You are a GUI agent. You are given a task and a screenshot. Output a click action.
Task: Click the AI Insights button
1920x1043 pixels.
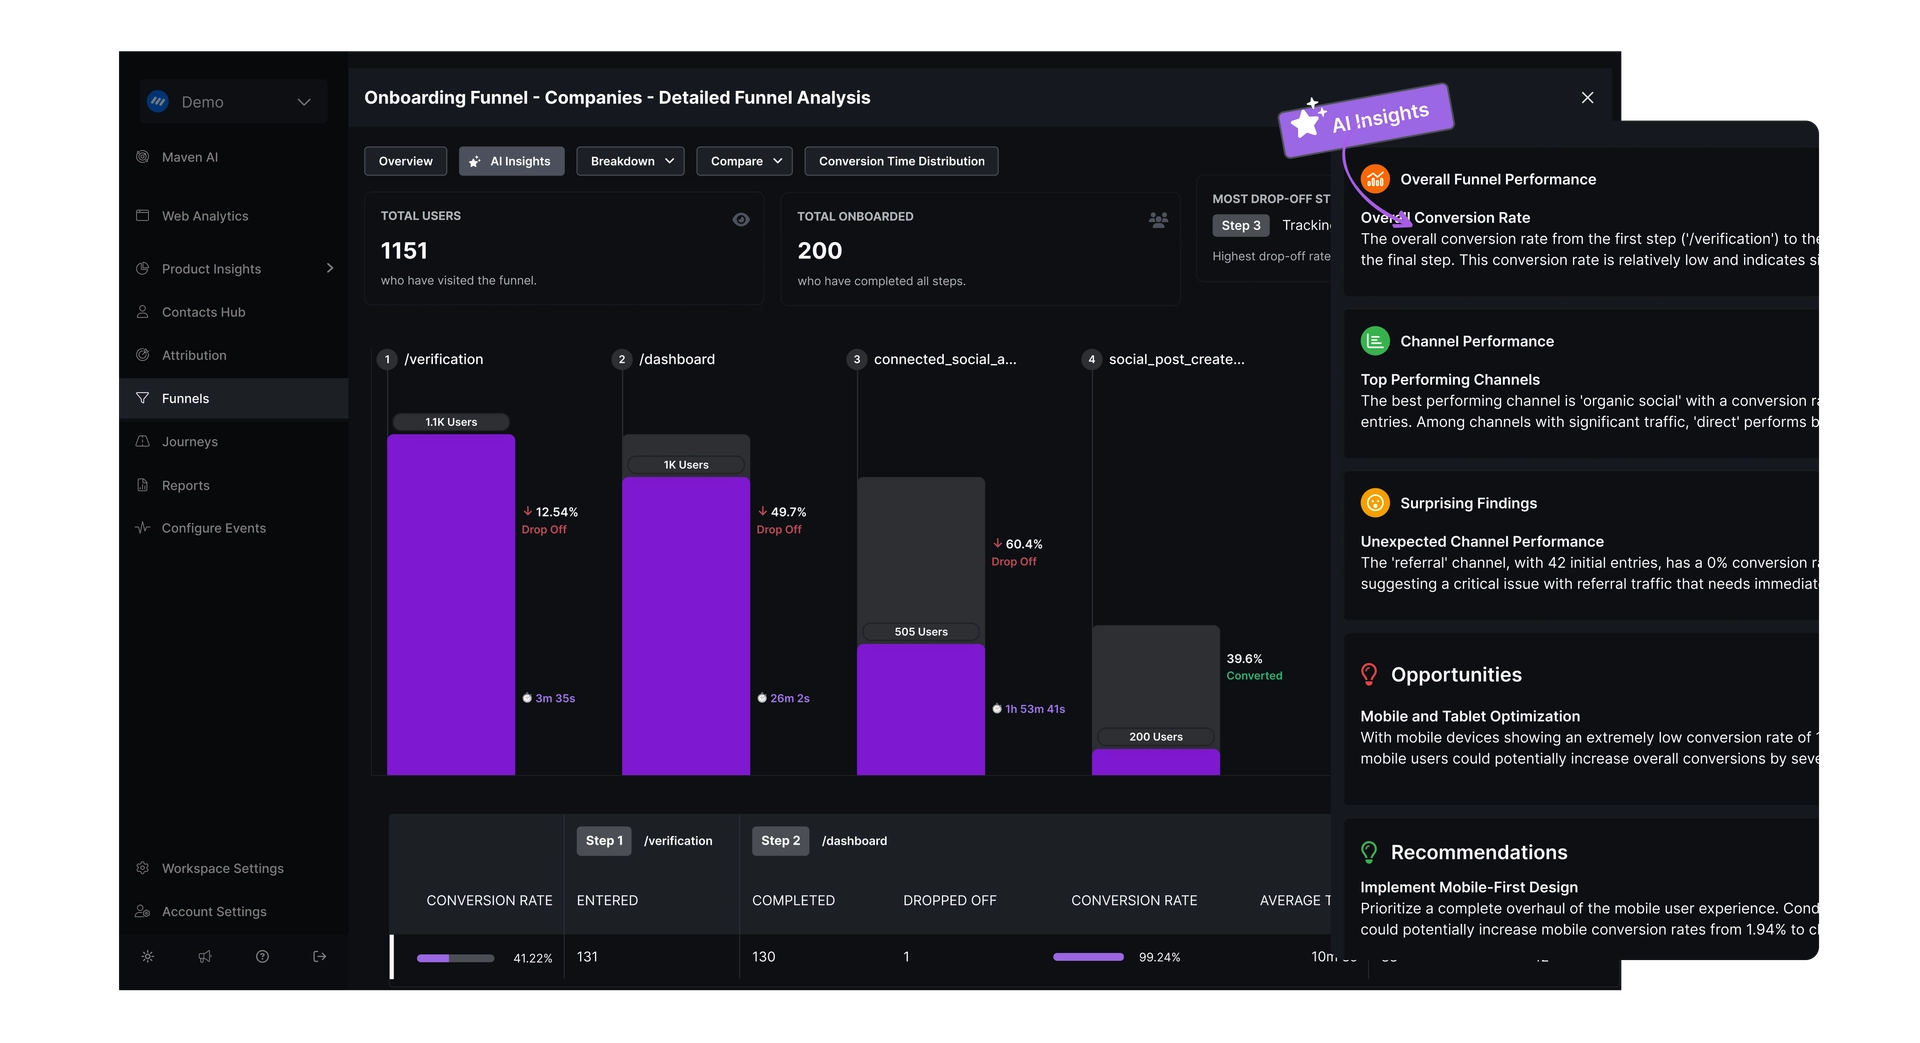pos(511,161)
